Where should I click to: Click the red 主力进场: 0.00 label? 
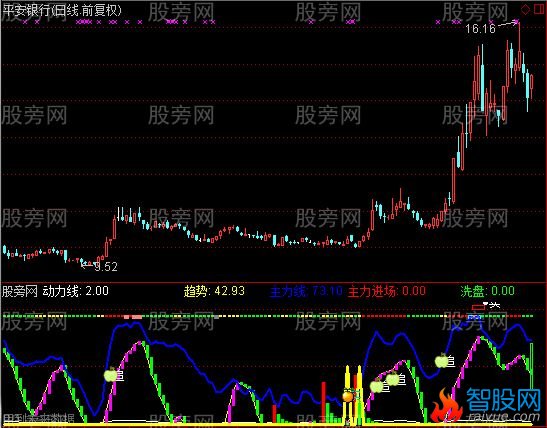(x=387, y=291)
